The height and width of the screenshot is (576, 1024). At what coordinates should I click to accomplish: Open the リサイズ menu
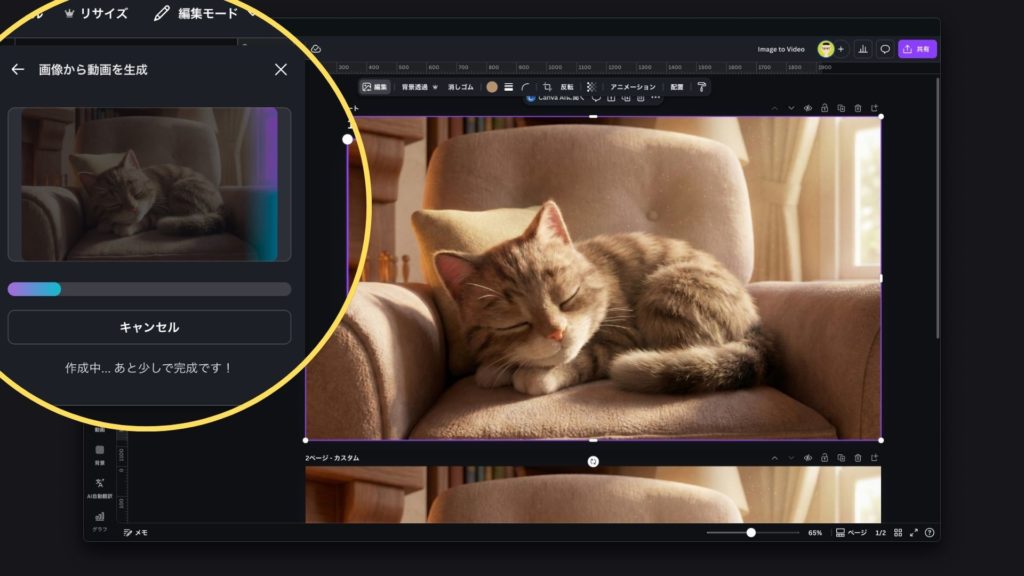pyautogui.click(x=96, y=14)
